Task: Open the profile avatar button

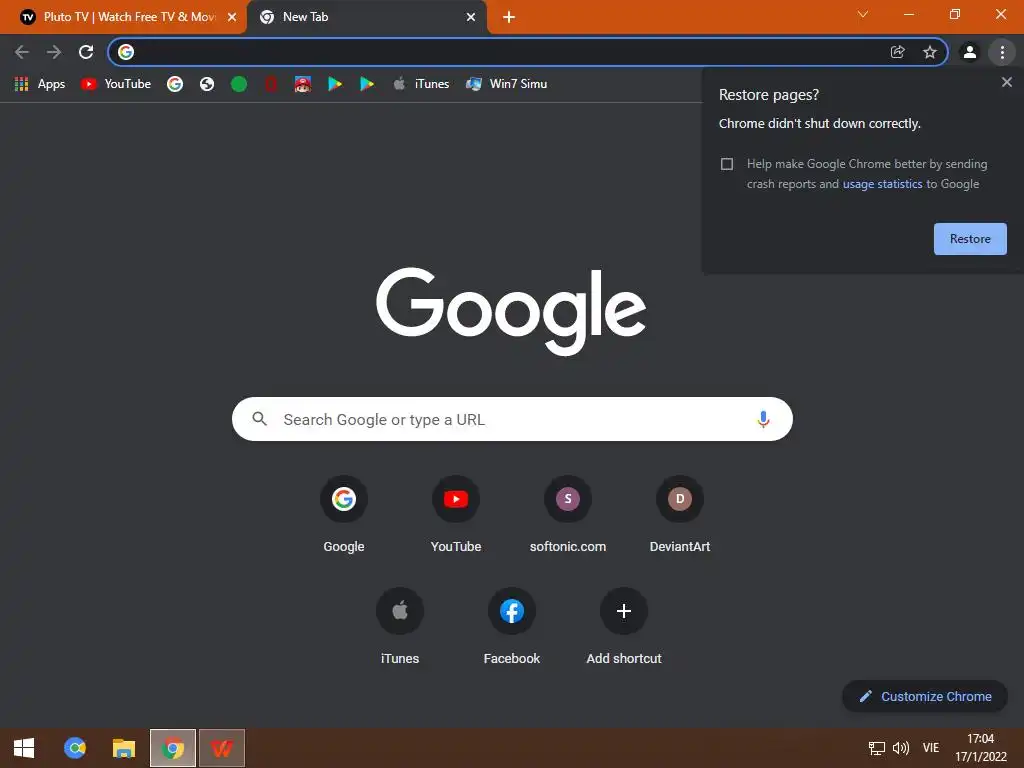Action: point(970,52)
